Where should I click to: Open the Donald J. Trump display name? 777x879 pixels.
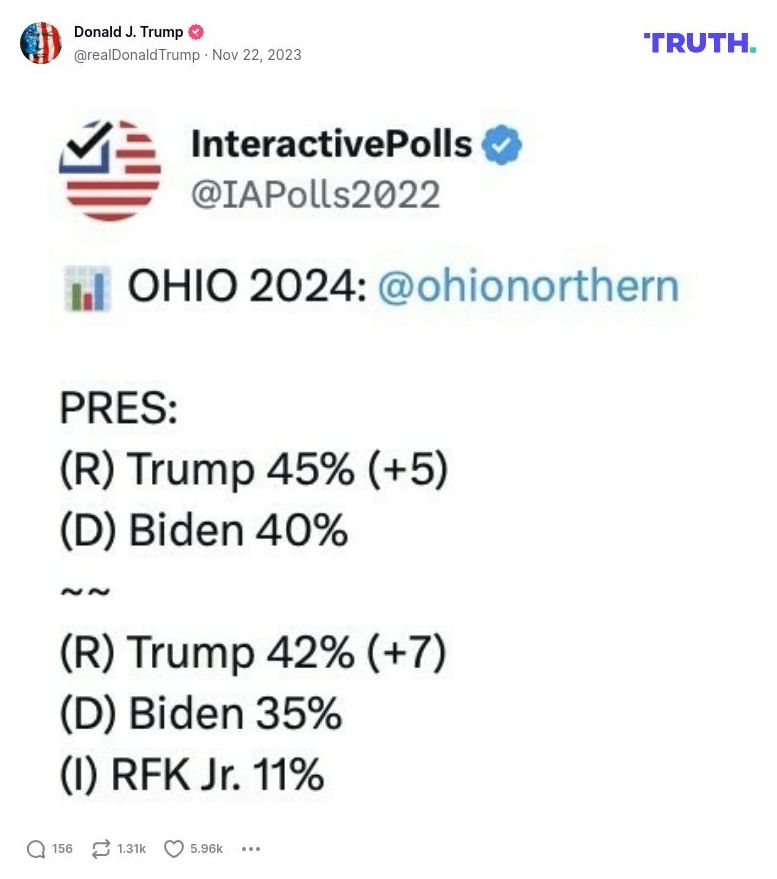[x=129, y=31]
